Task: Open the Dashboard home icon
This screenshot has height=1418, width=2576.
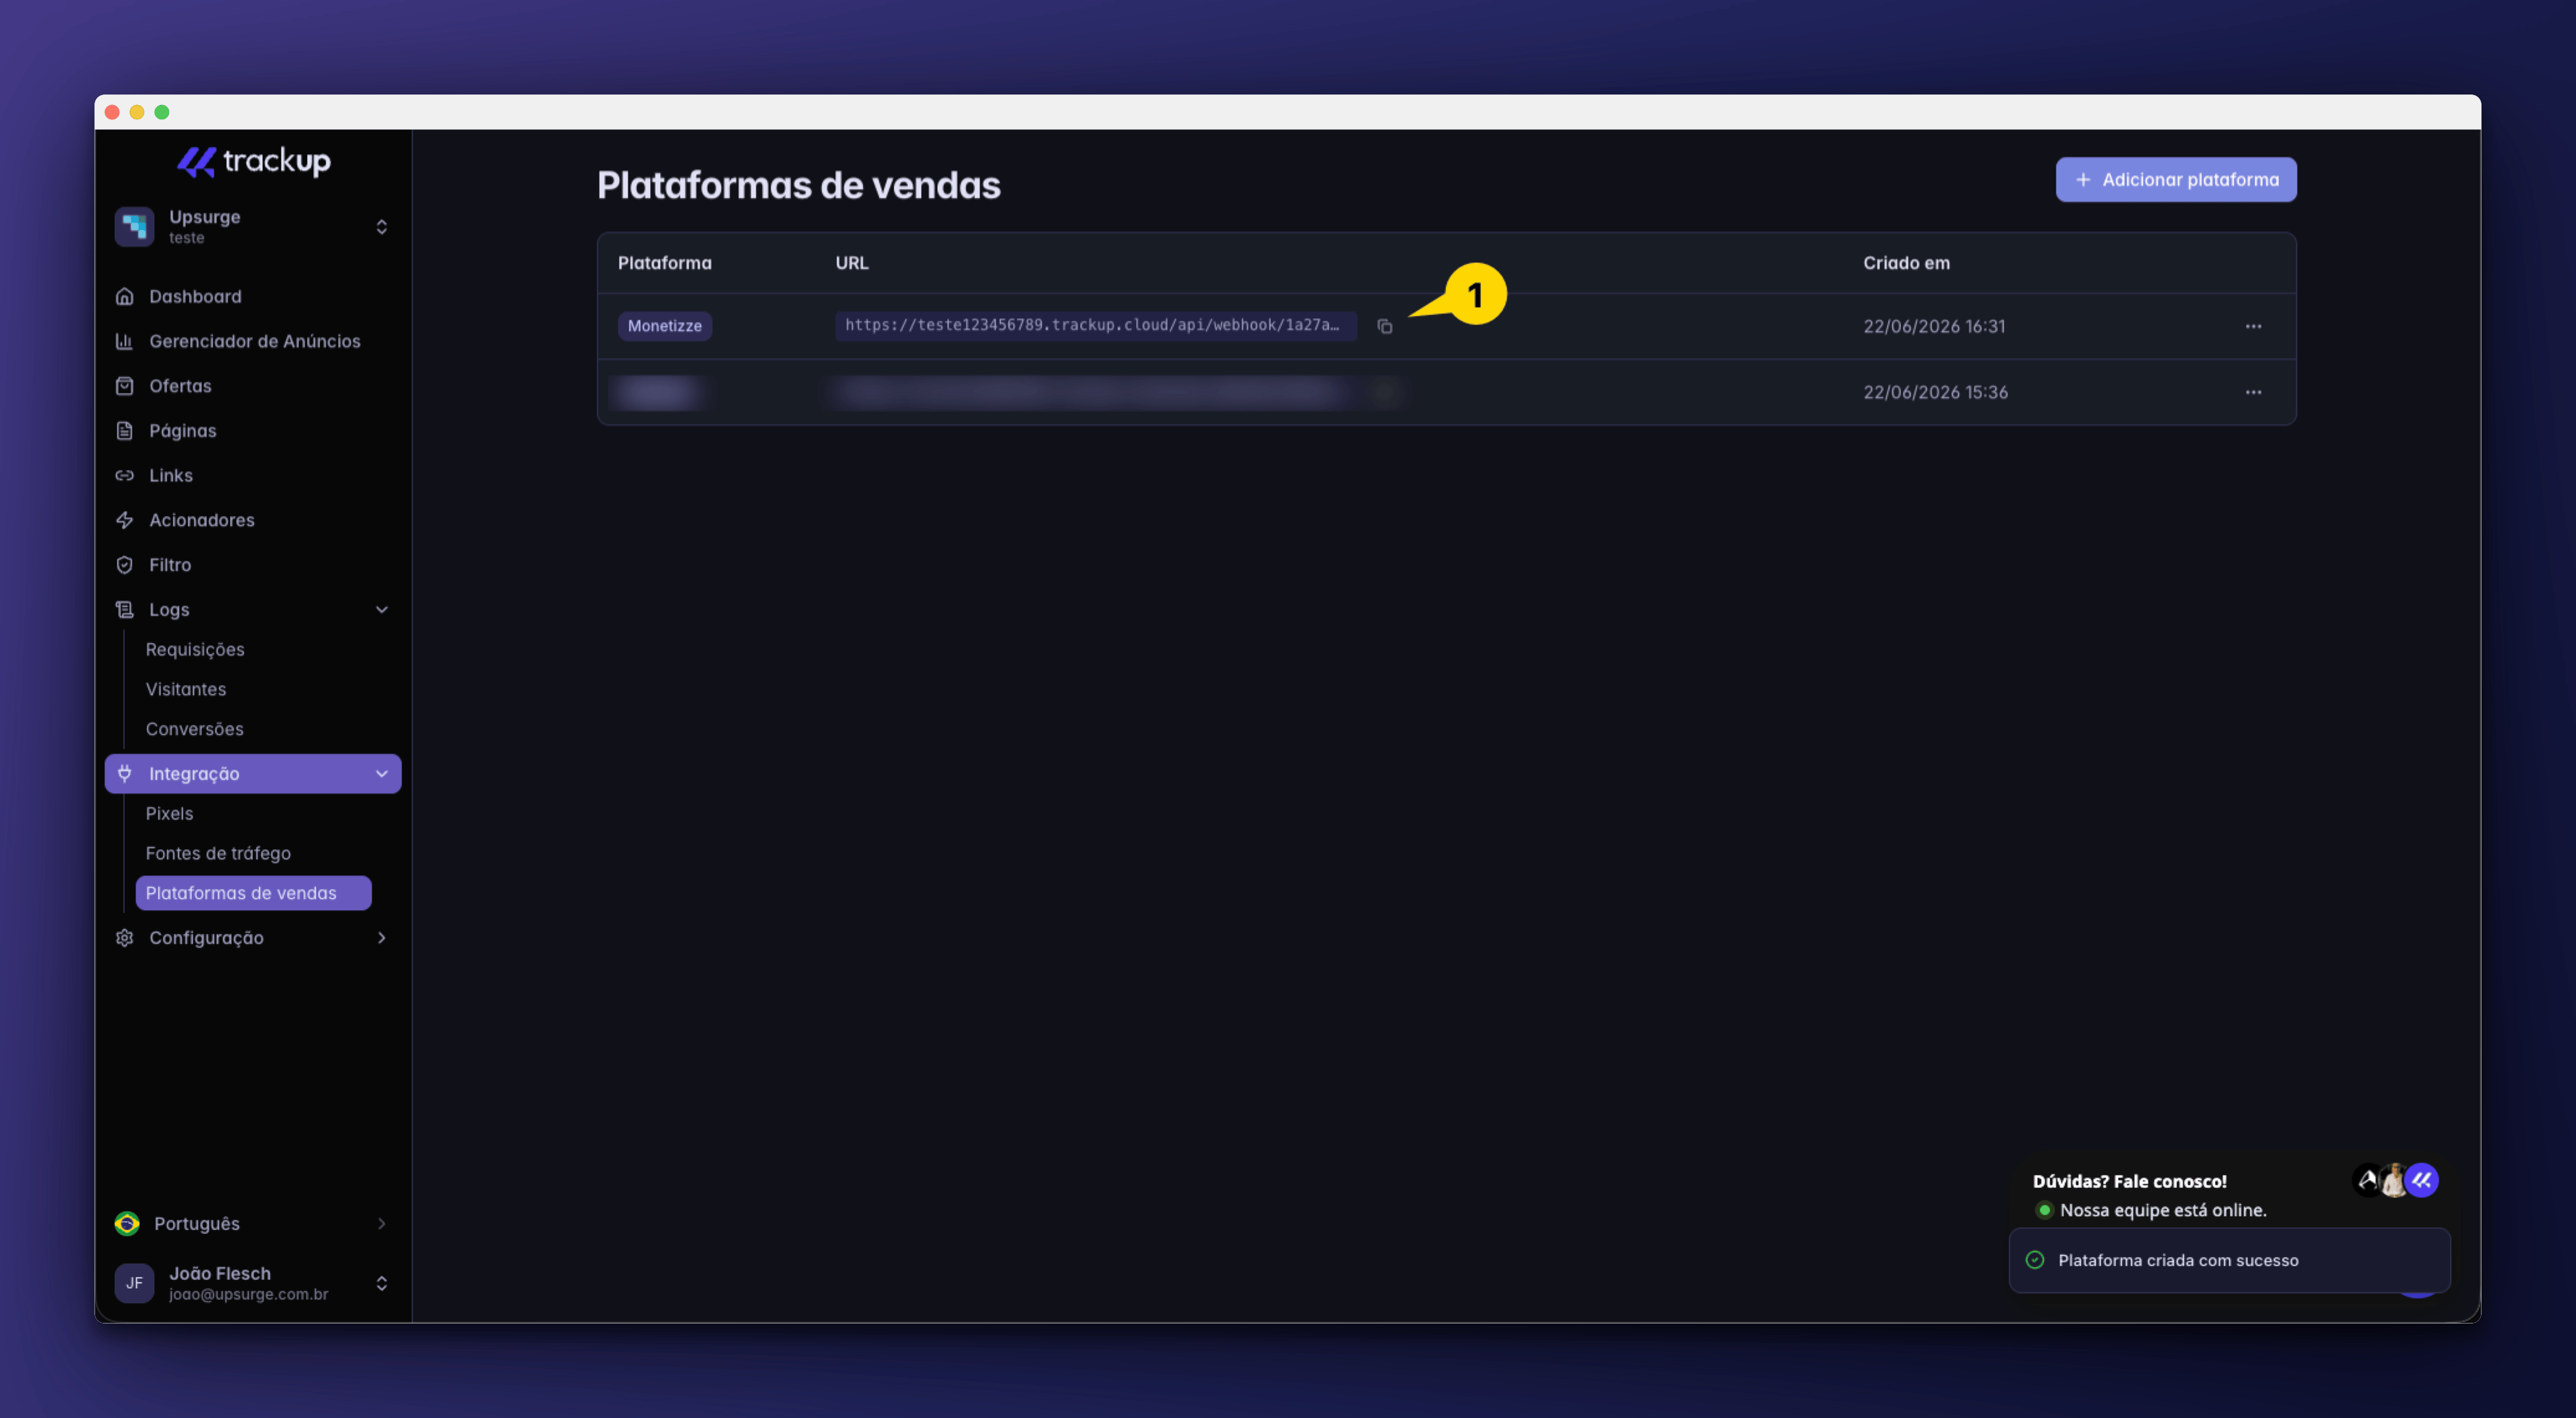Action: point(124,296)
